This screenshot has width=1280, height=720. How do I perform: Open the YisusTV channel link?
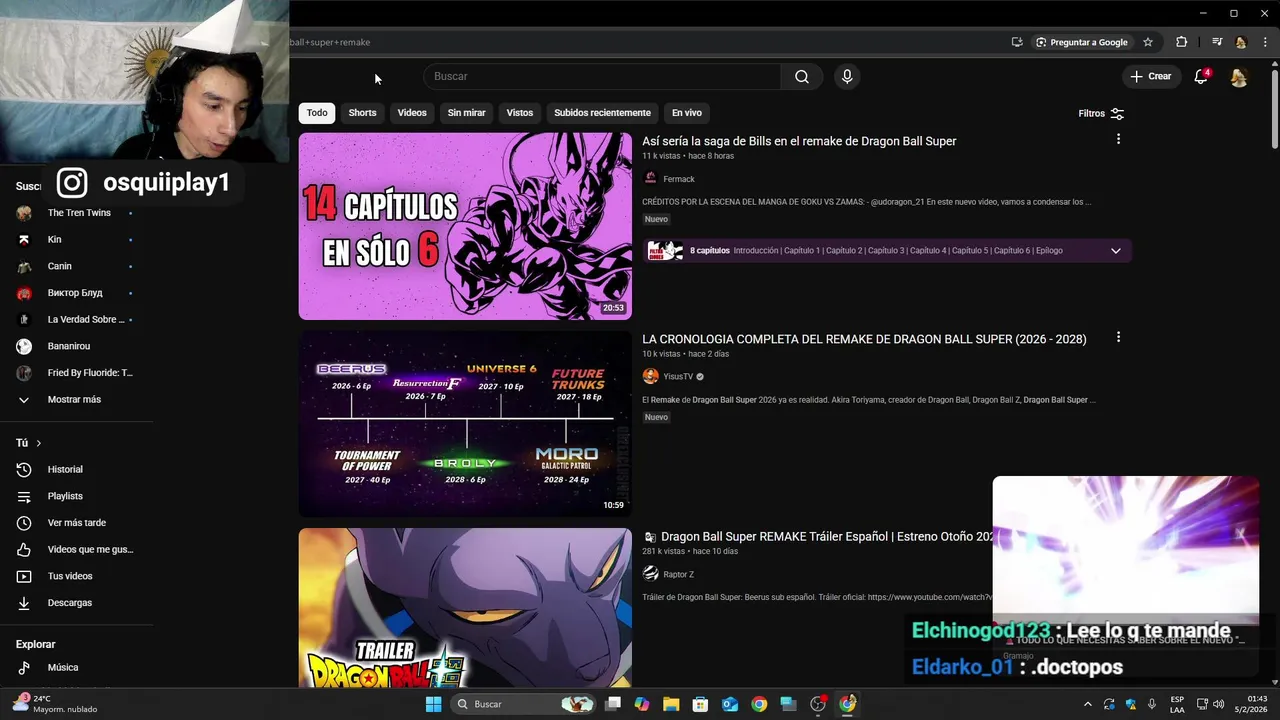point(677,377)
